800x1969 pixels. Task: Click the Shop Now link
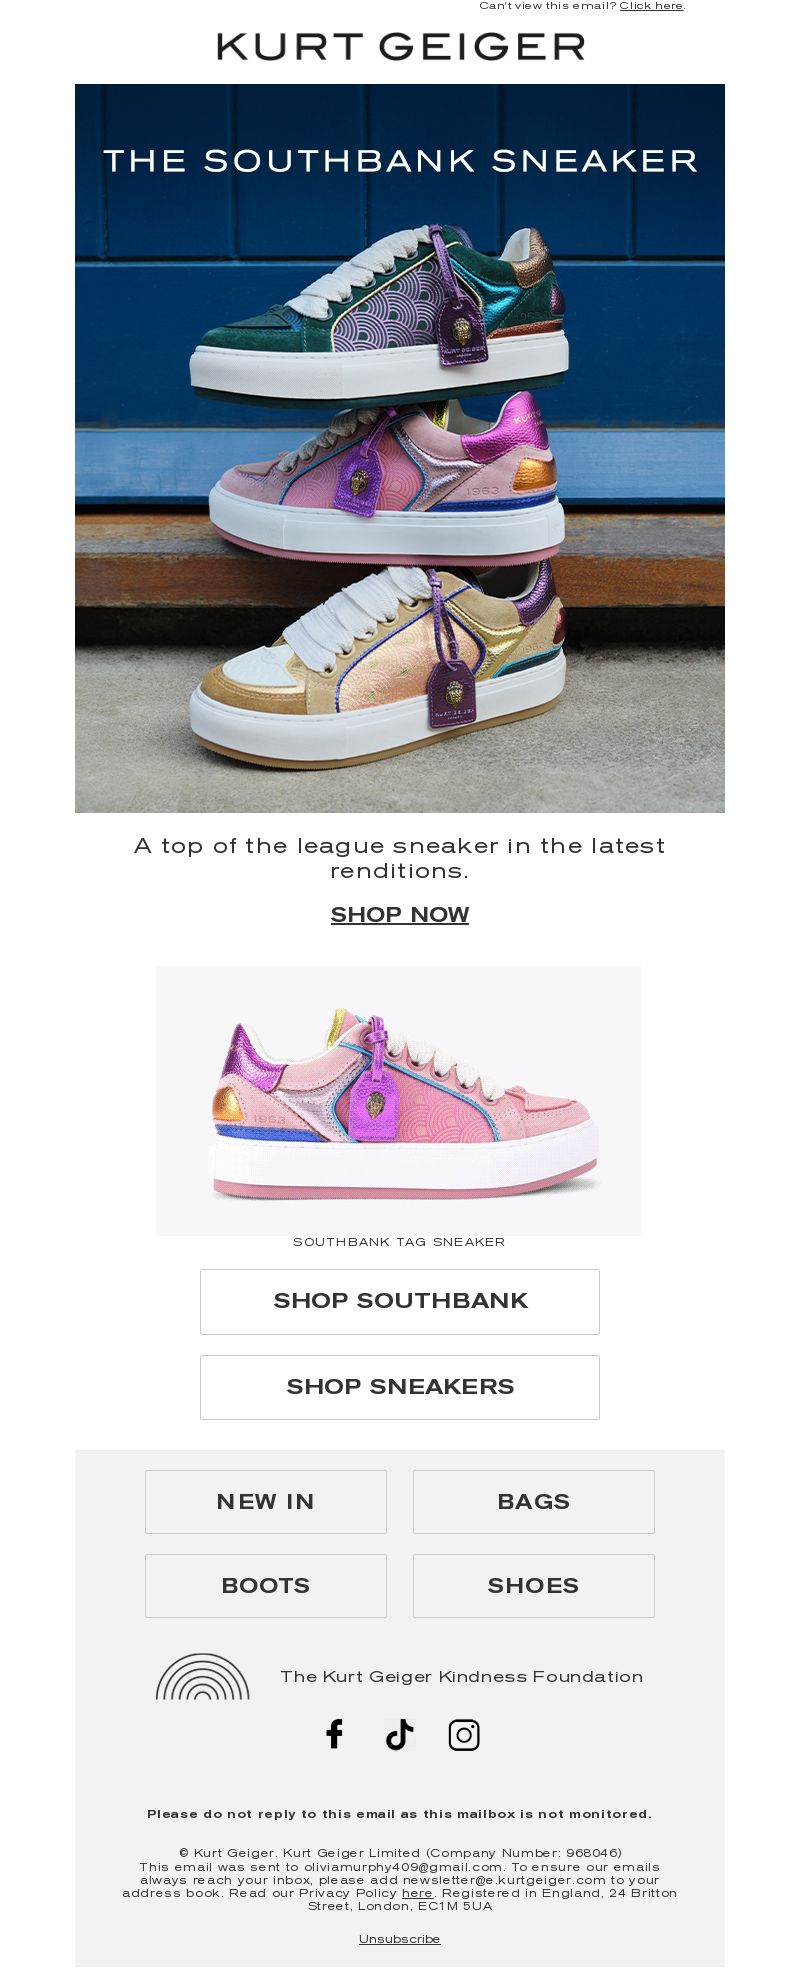(x=400, y=914)
